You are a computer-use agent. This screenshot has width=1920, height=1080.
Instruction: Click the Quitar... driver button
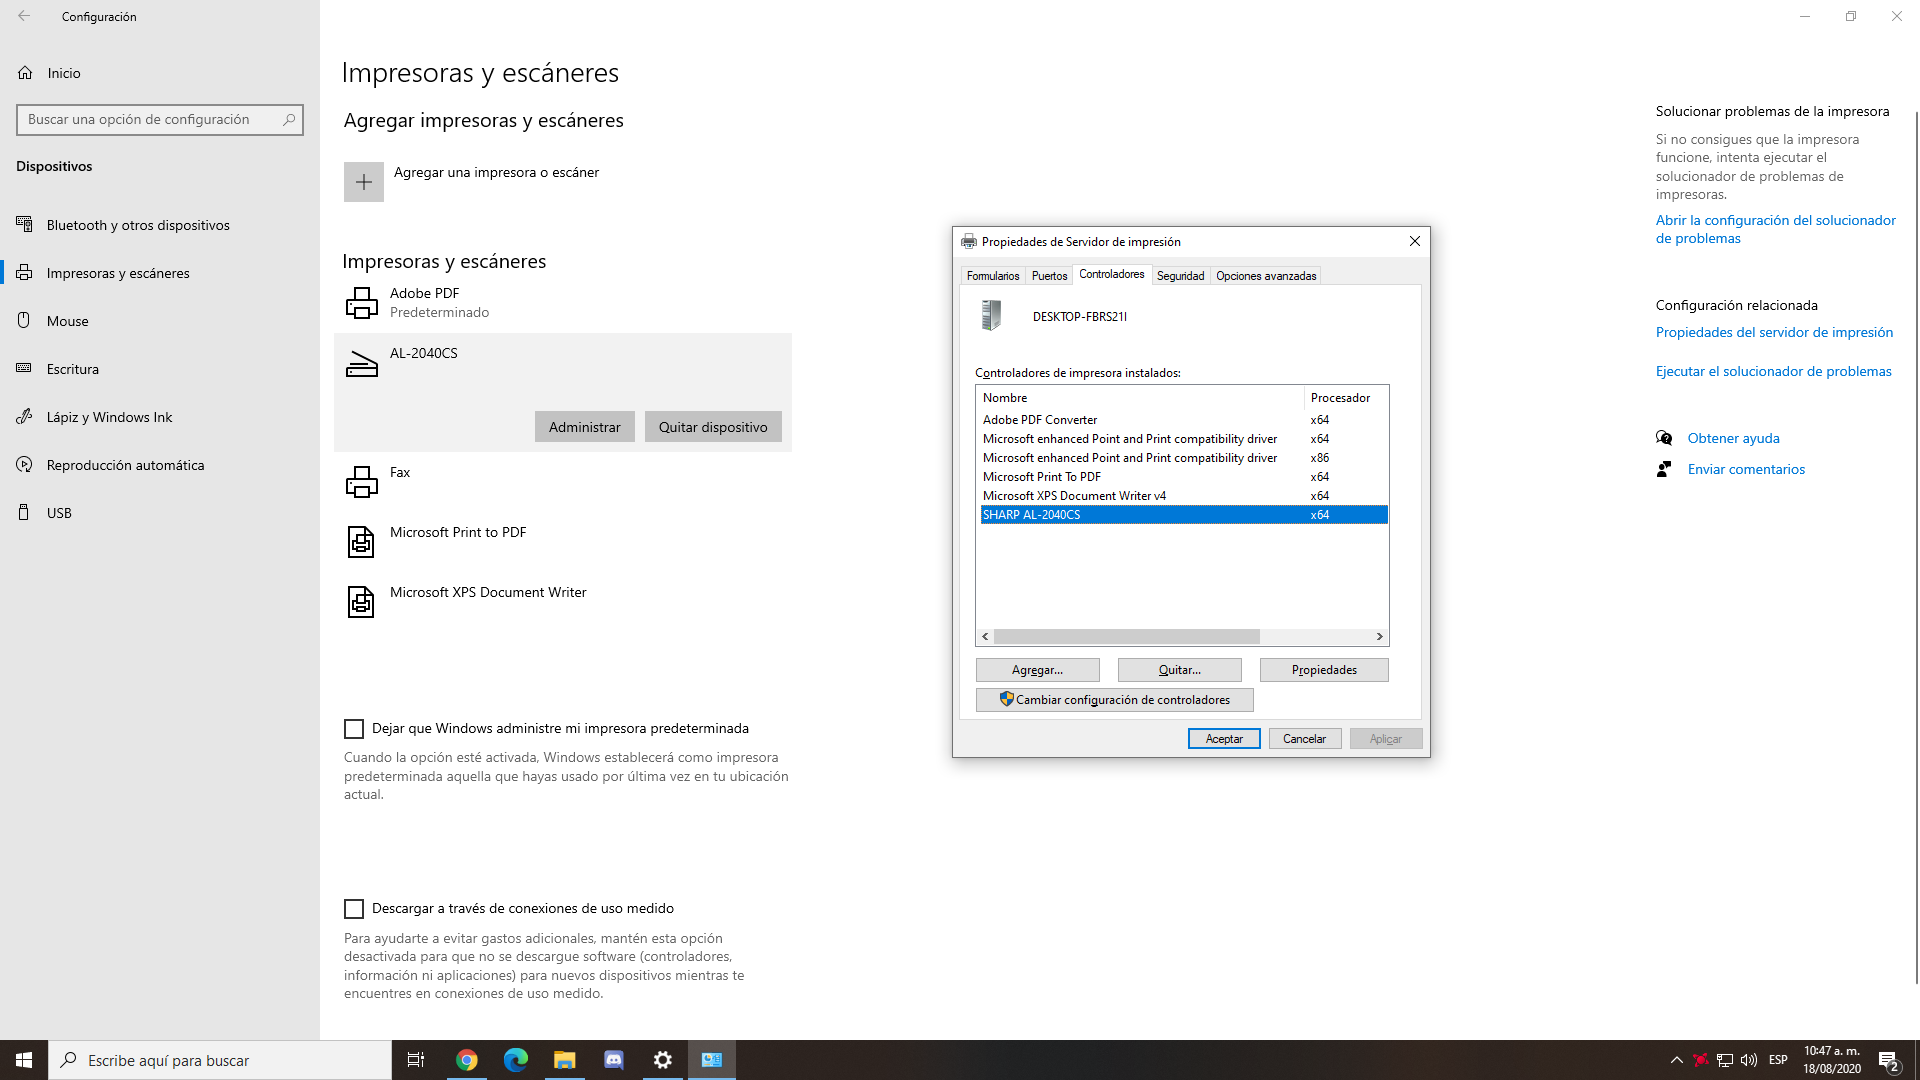point(1179,670)
